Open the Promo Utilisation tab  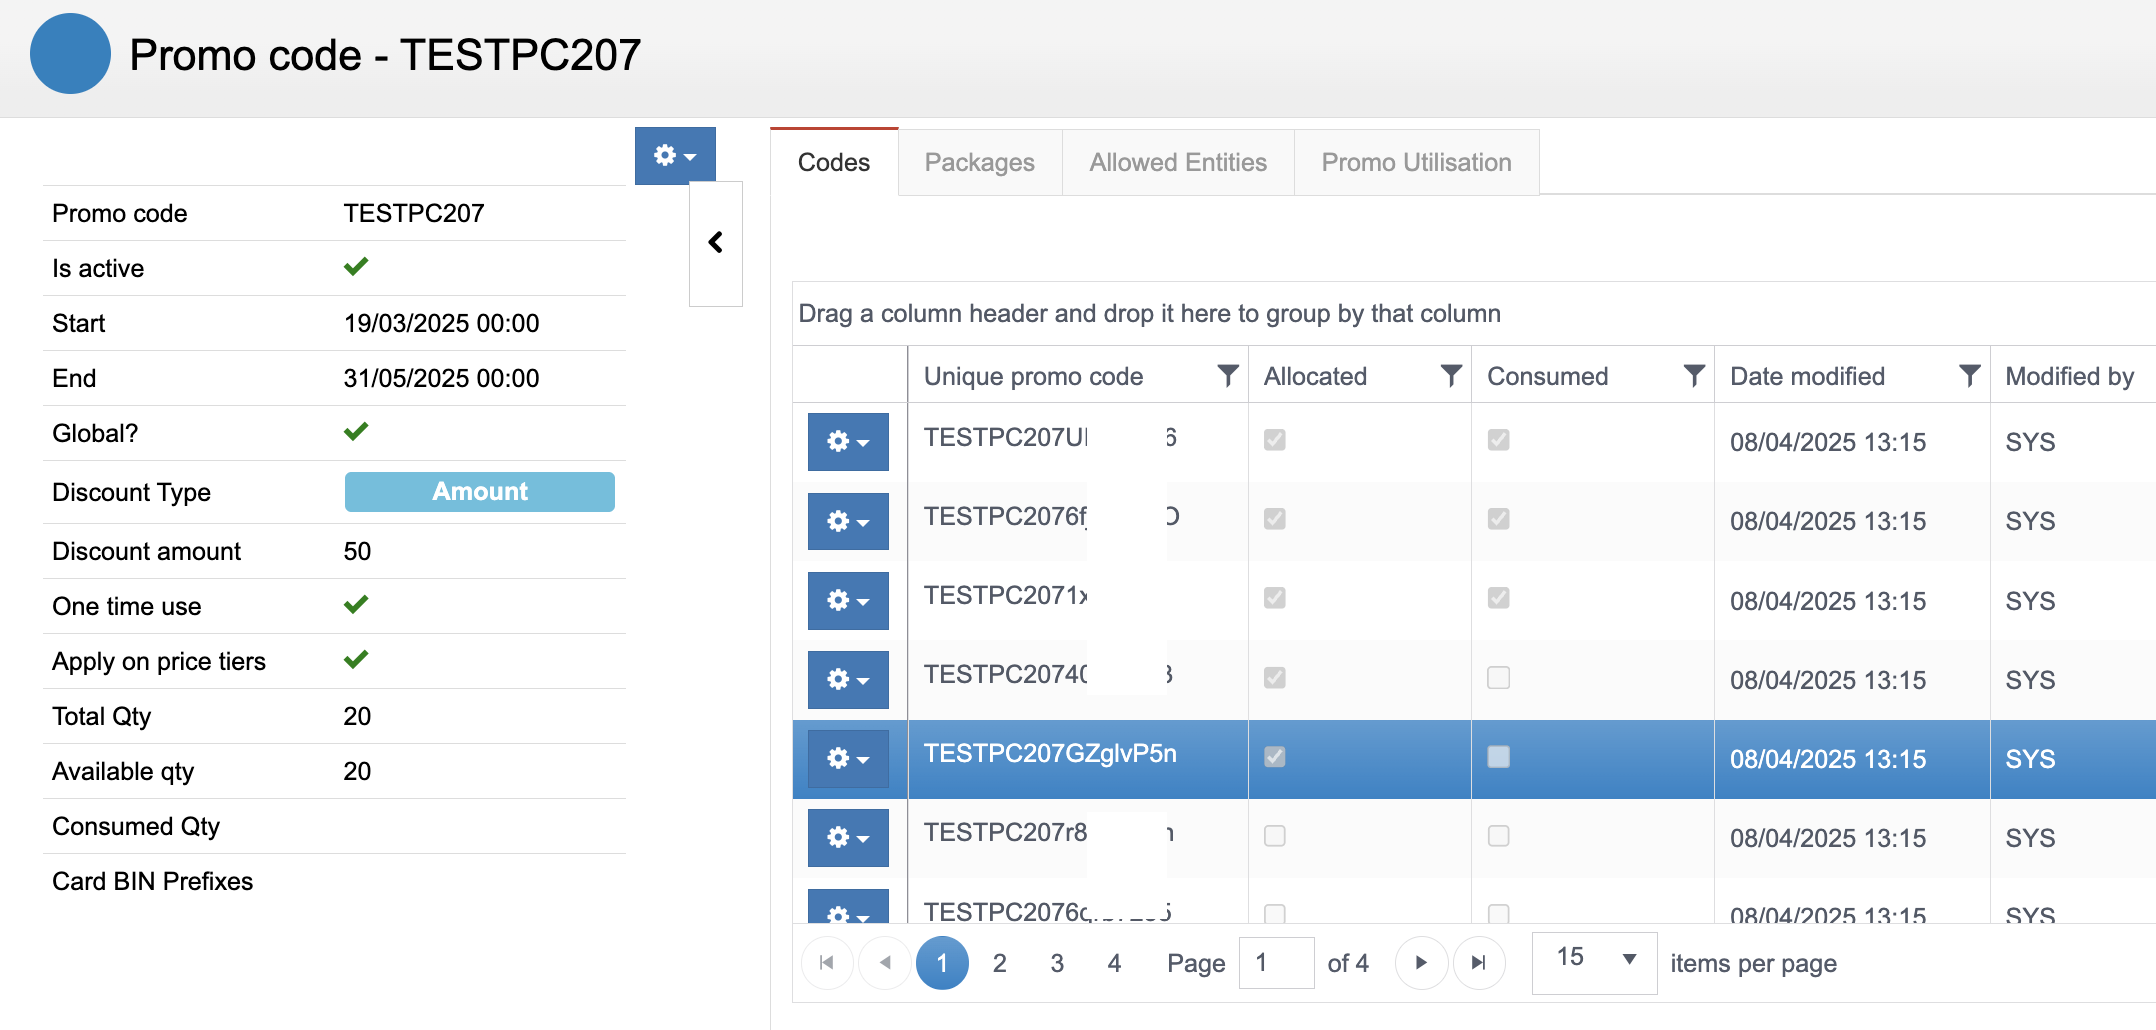1416,163
